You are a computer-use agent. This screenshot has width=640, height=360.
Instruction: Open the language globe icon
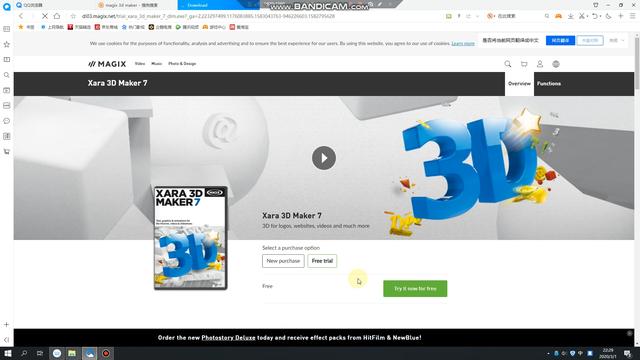(x=556, y=64)
